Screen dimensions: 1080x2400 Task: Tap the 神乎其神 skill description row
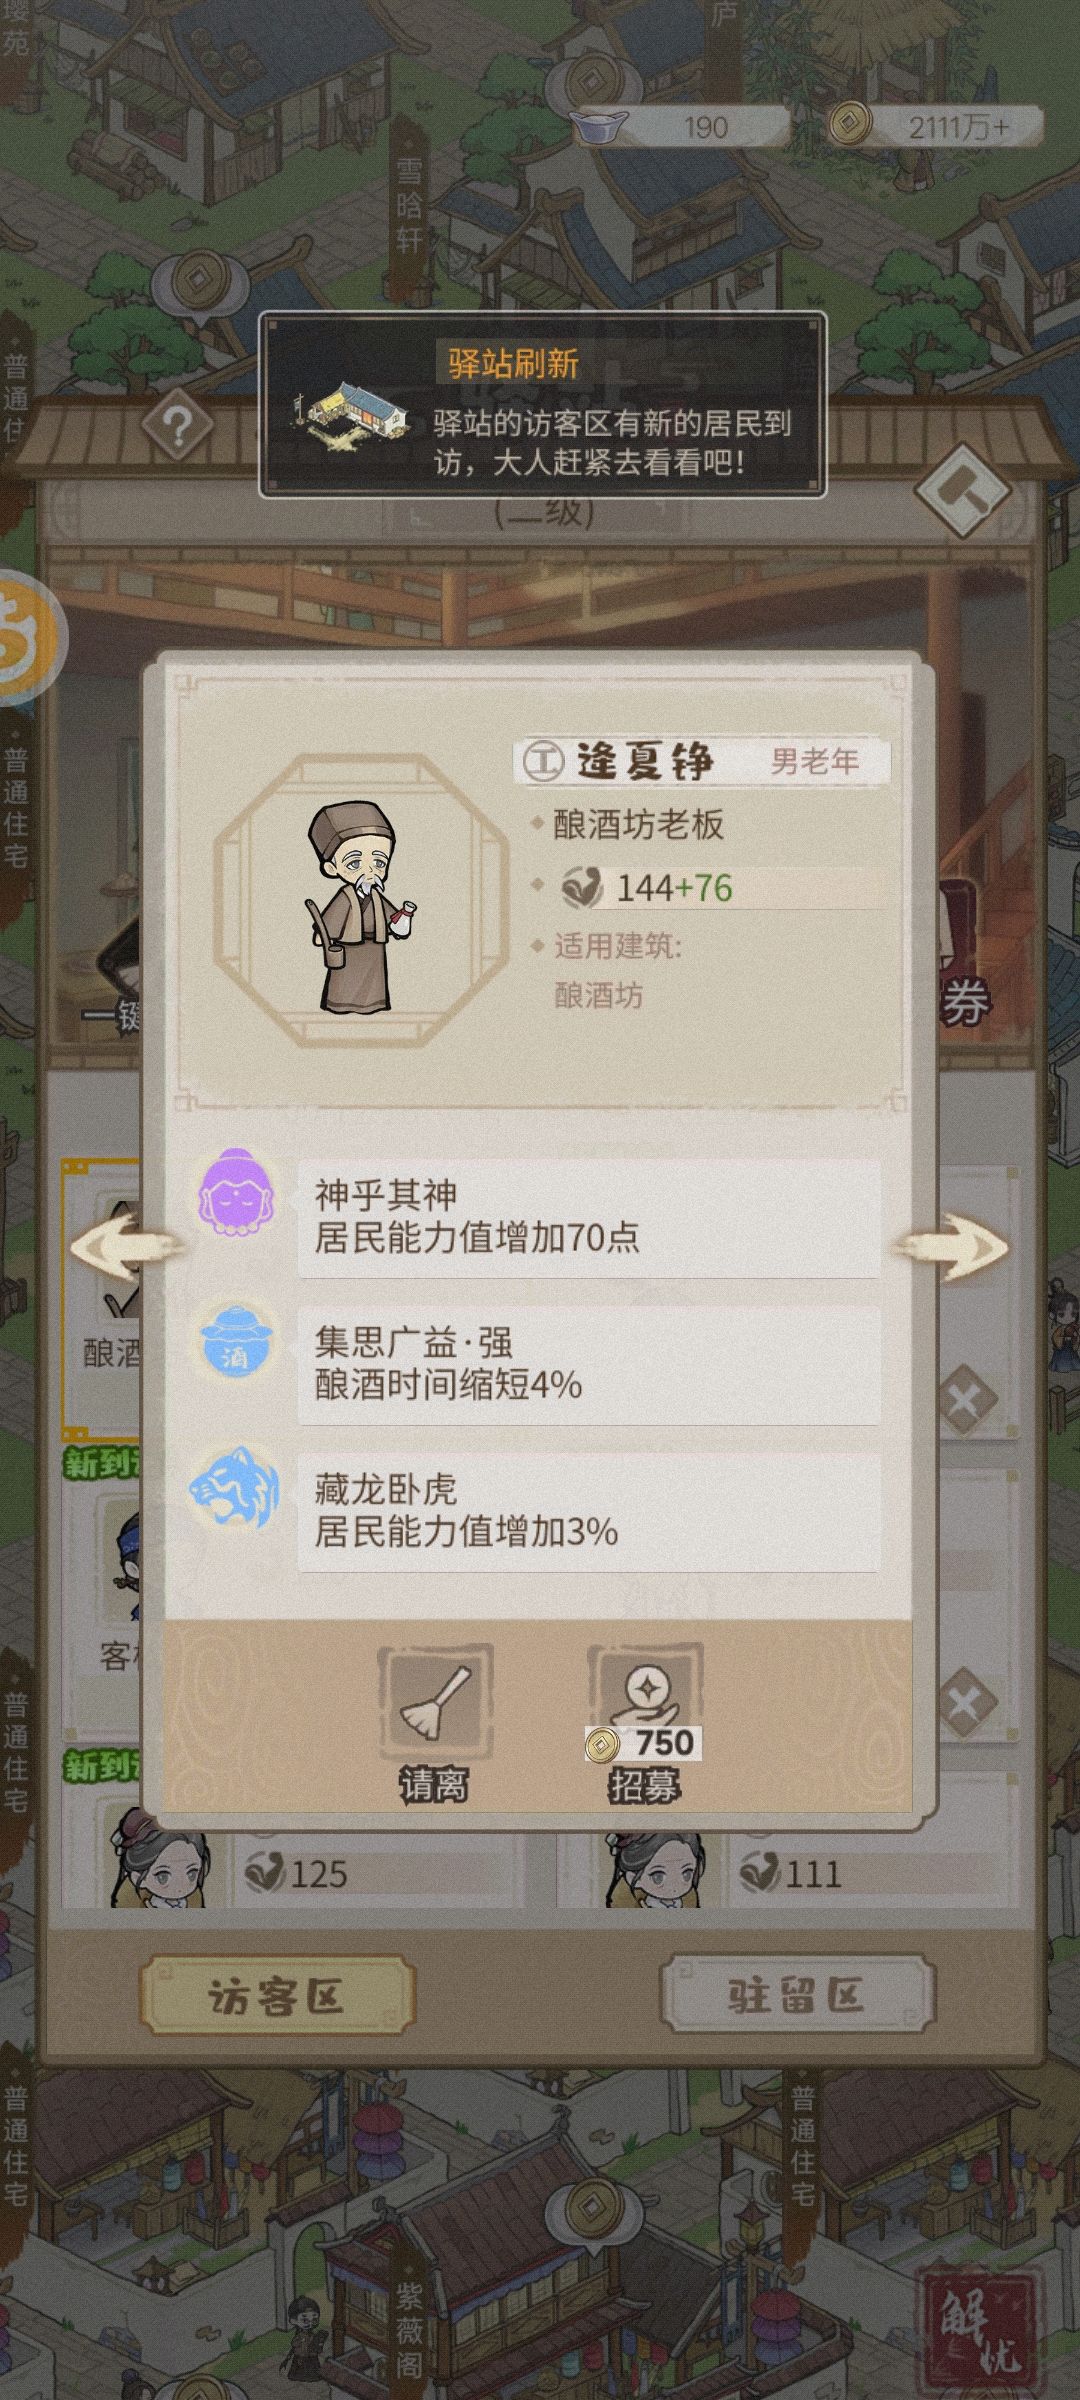[589, 1218]
